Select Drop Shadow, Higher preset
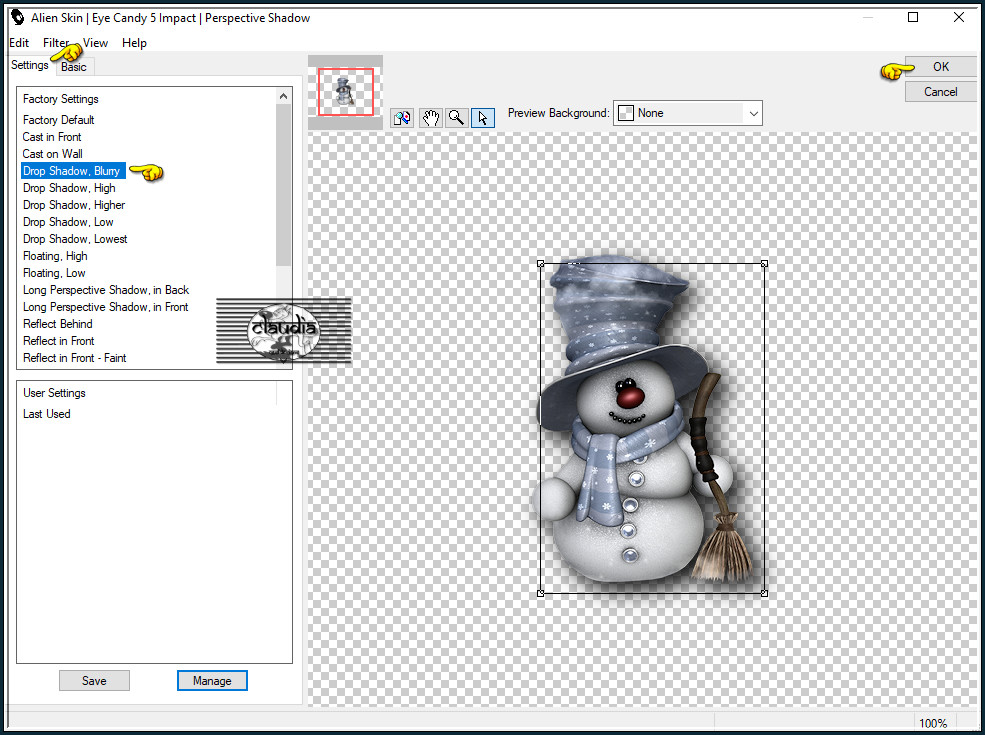The image size is (985, 735). pos(74,205)
